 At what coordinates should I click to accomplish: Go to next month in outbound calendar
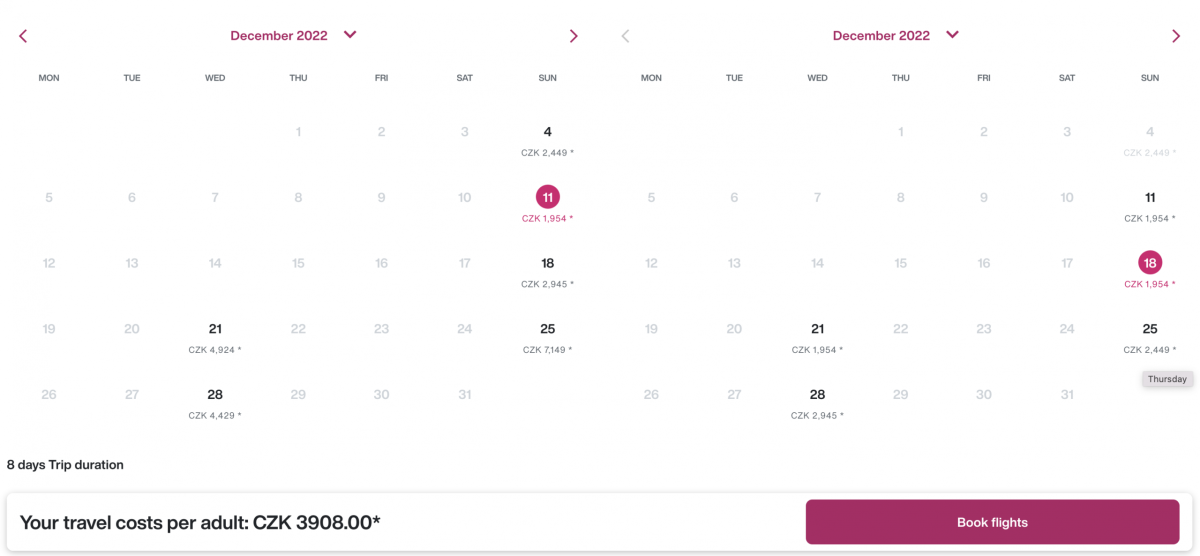click(x=573, y=36)
